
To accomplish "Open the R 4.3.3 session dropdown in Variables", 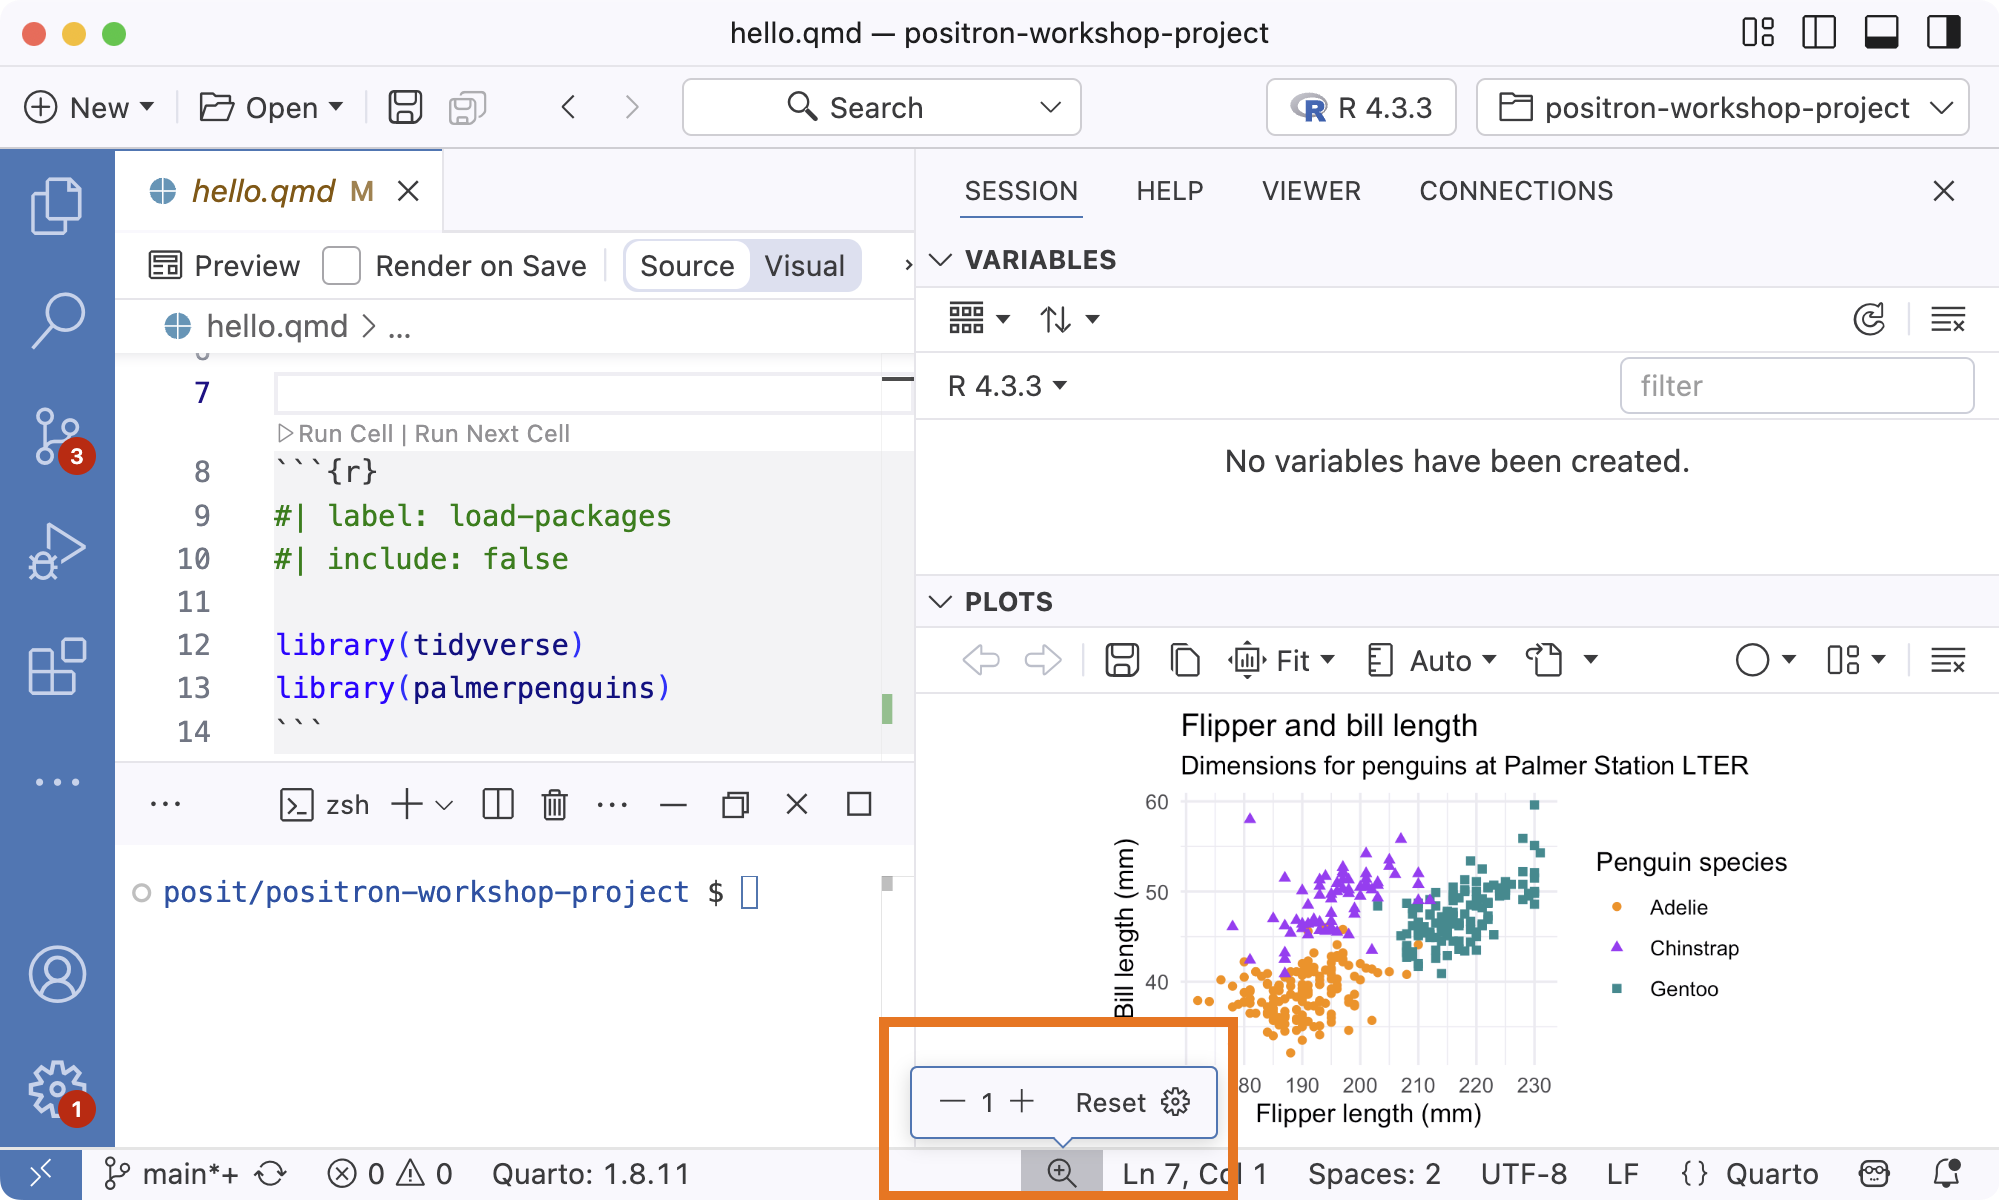I will coord(1007,386).
